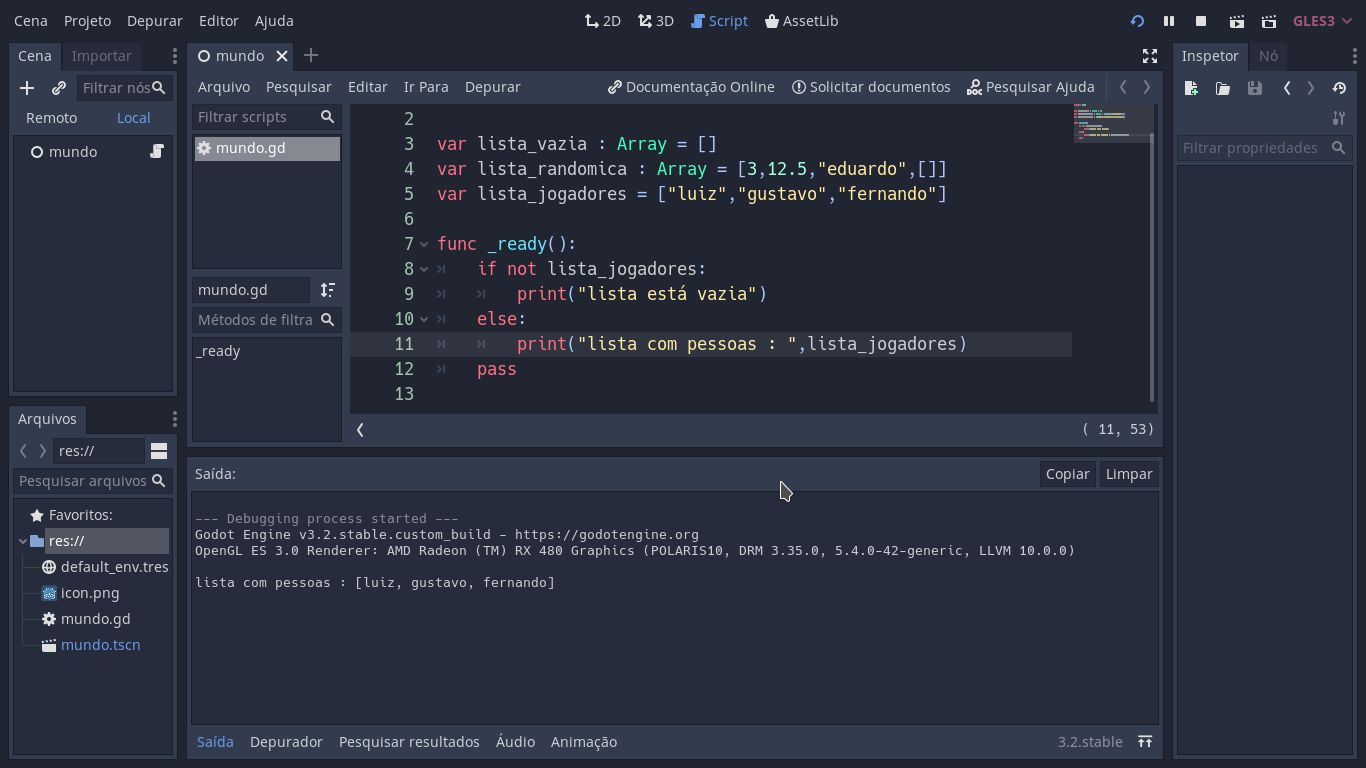1366x768 pixels.
Task: Fold the func _ready line 7
Action: tap(424, 244)
